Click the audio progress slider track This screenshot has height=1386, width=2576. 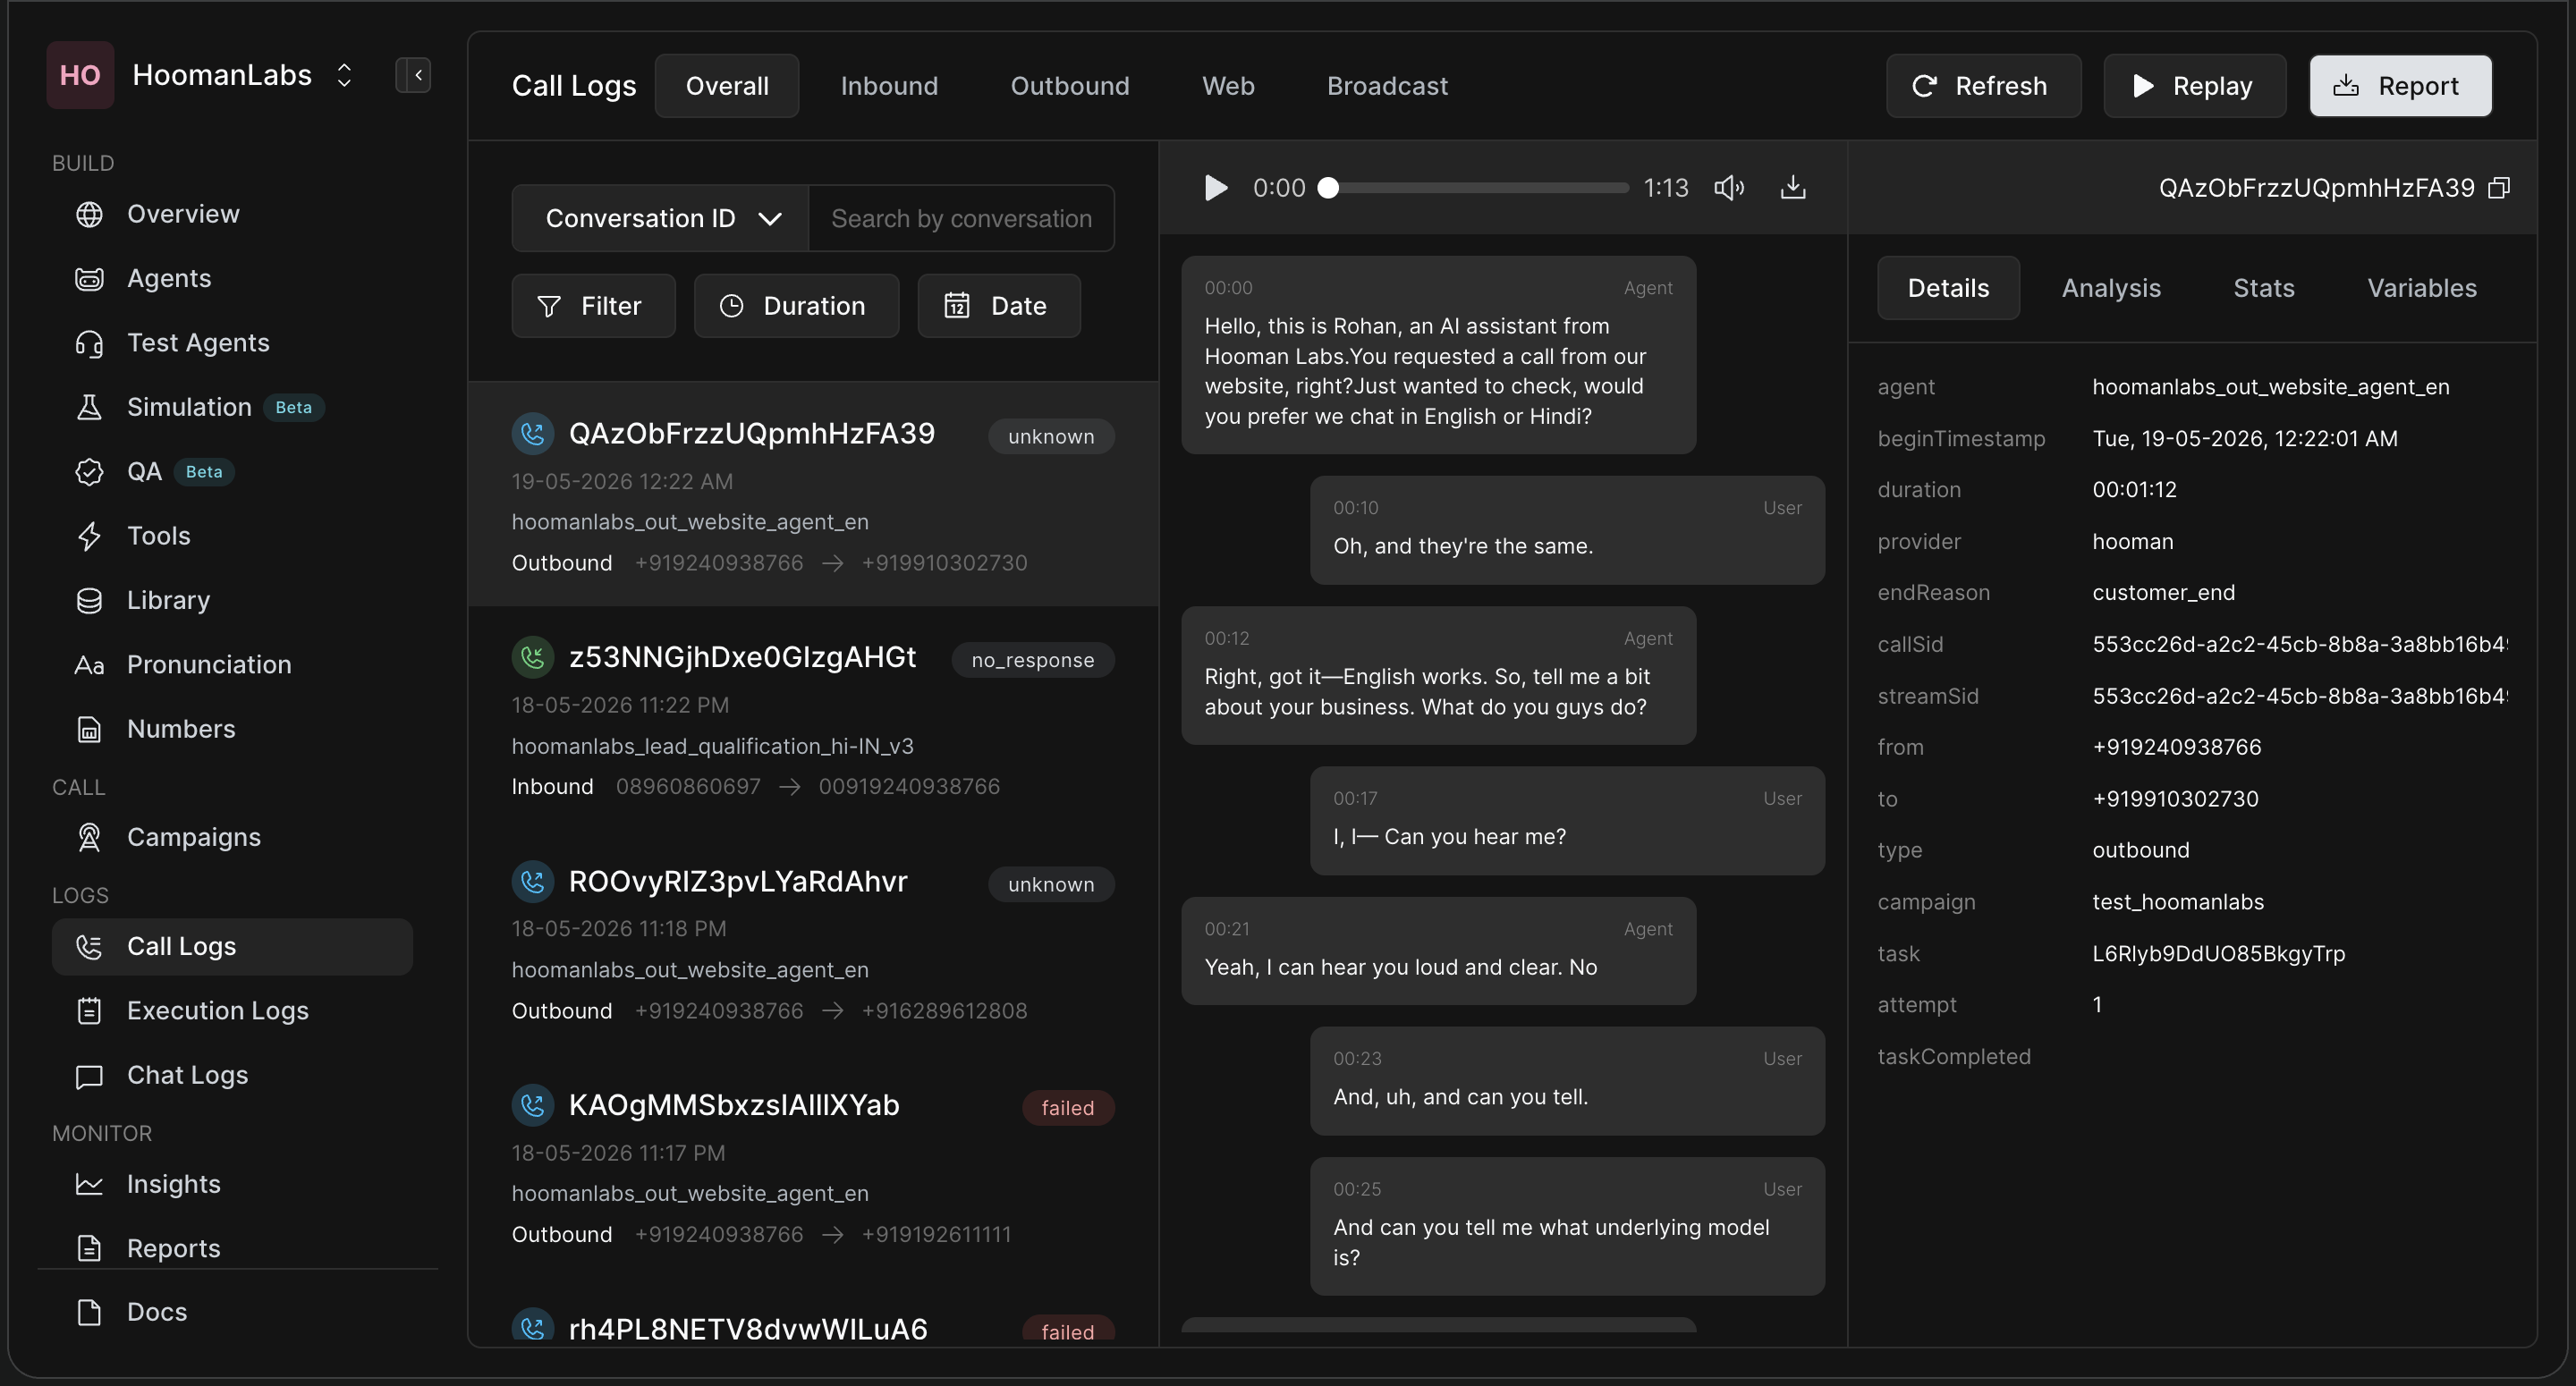(1478, 188)
